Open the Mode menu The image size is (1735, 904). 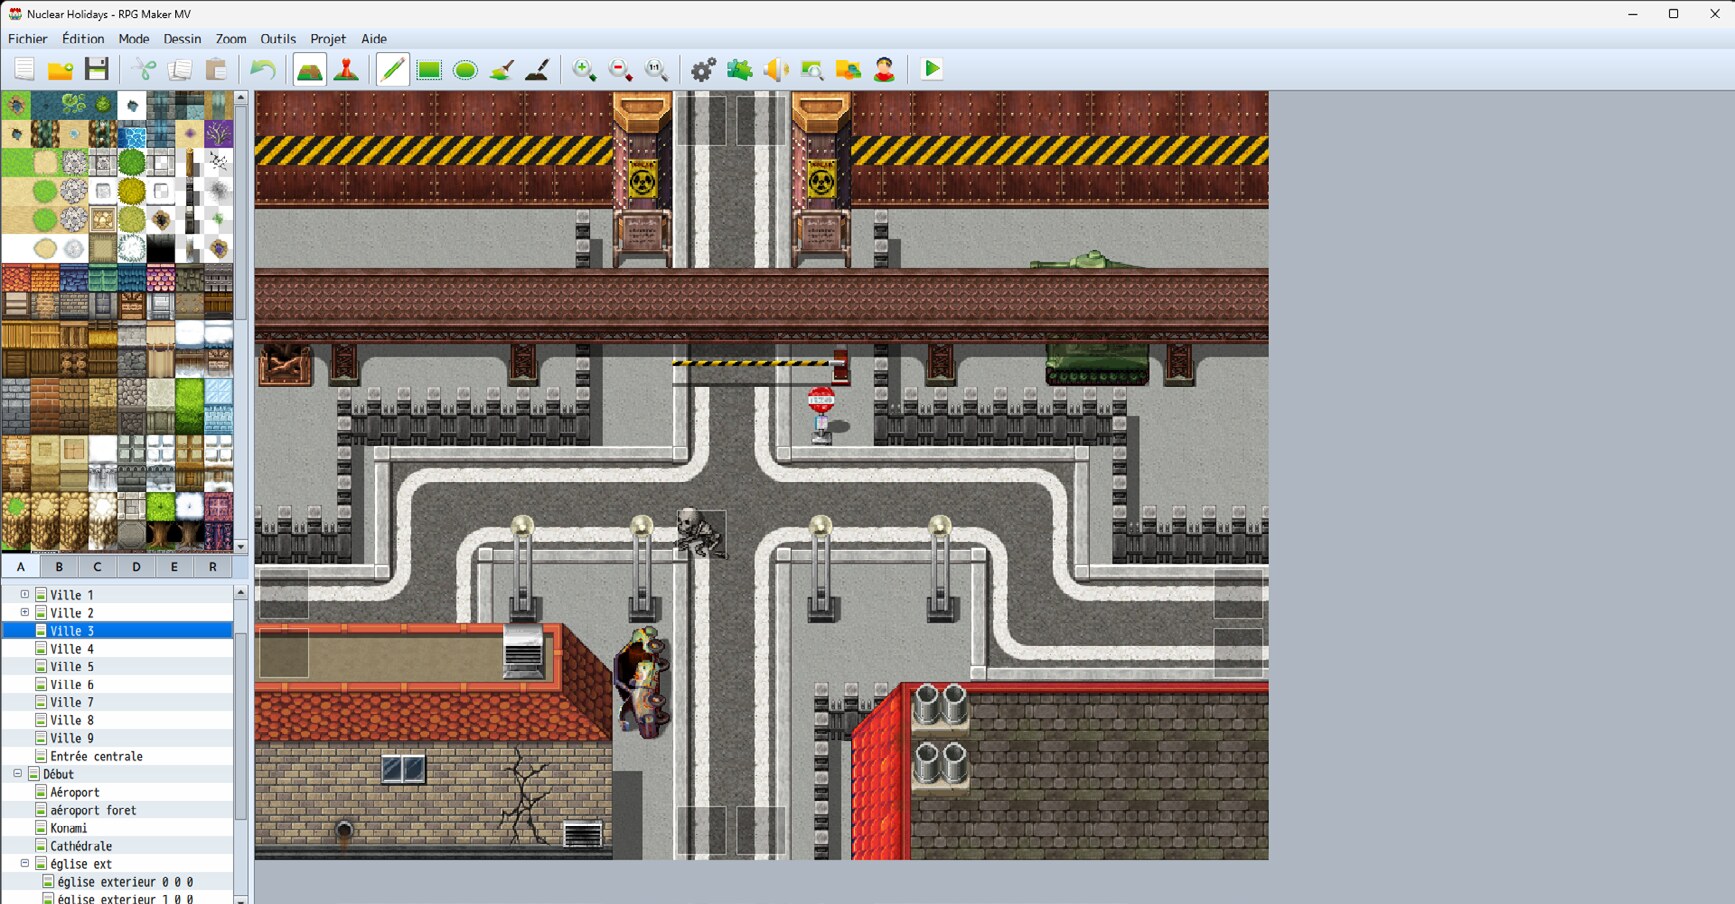pyautogui.click(x=134, y=39)
